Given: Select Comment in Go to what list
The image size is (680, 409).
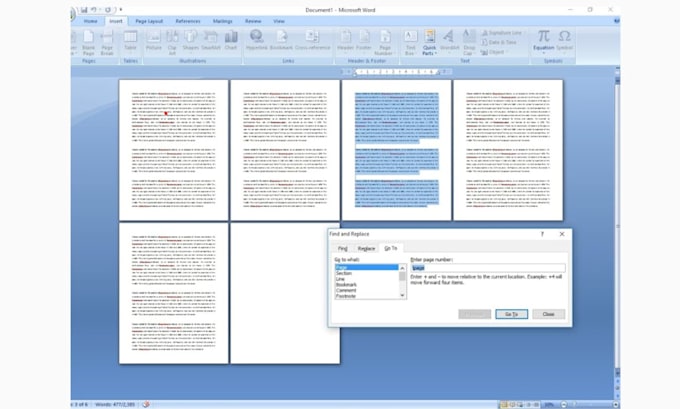Looking at the screenshot, I should tap(366, 290).
